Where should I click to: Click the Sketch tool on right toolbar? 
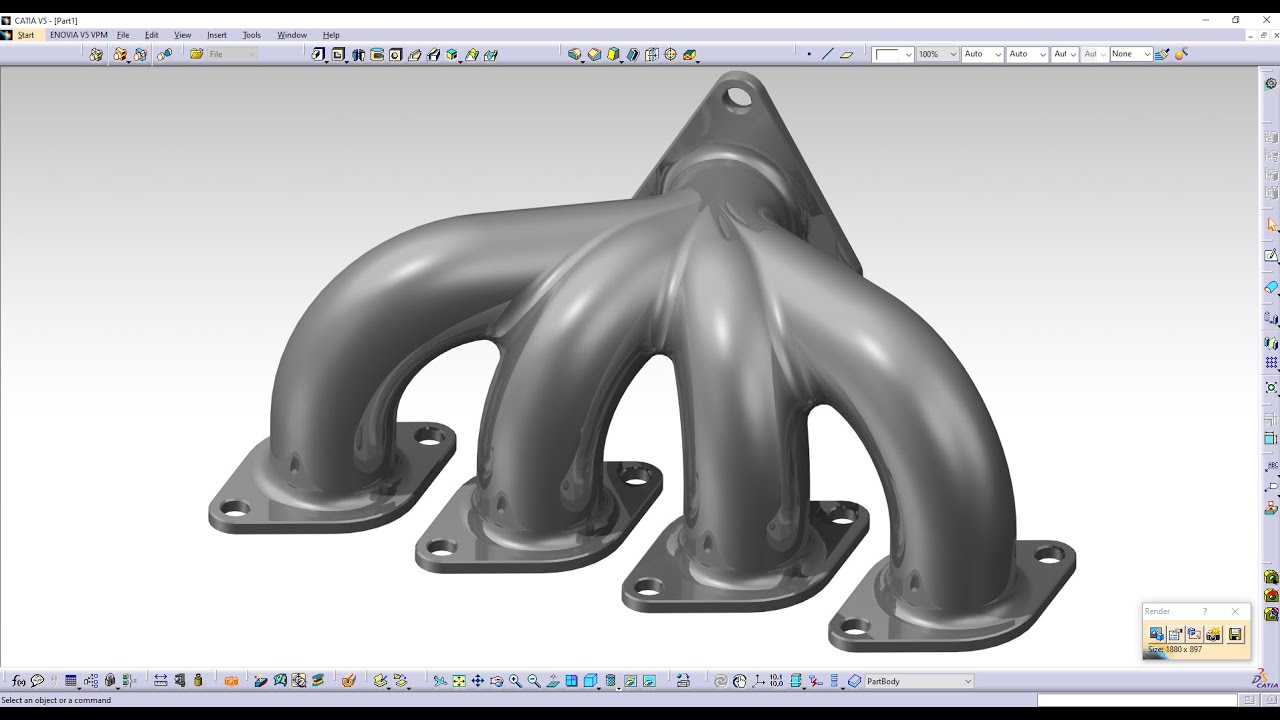(x=1271, y=256)
